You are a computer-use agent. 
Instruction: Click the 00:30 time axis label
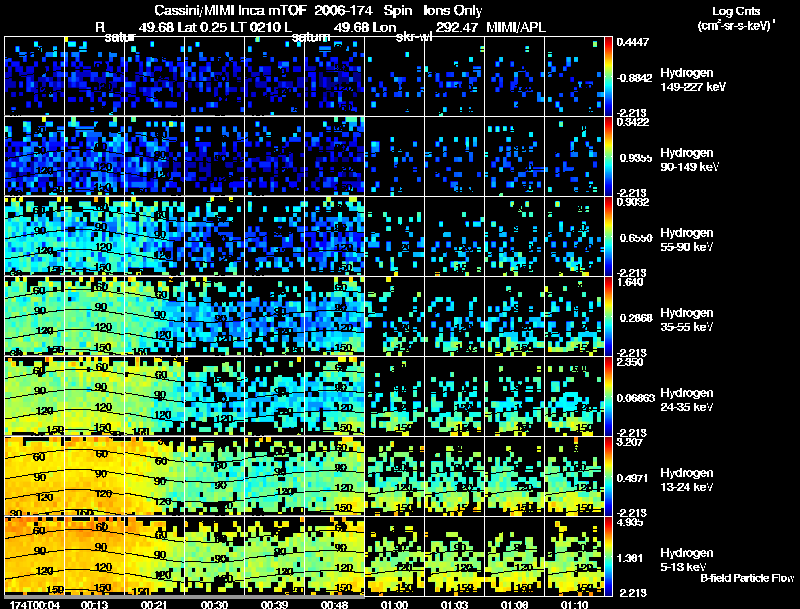point(214,604)
